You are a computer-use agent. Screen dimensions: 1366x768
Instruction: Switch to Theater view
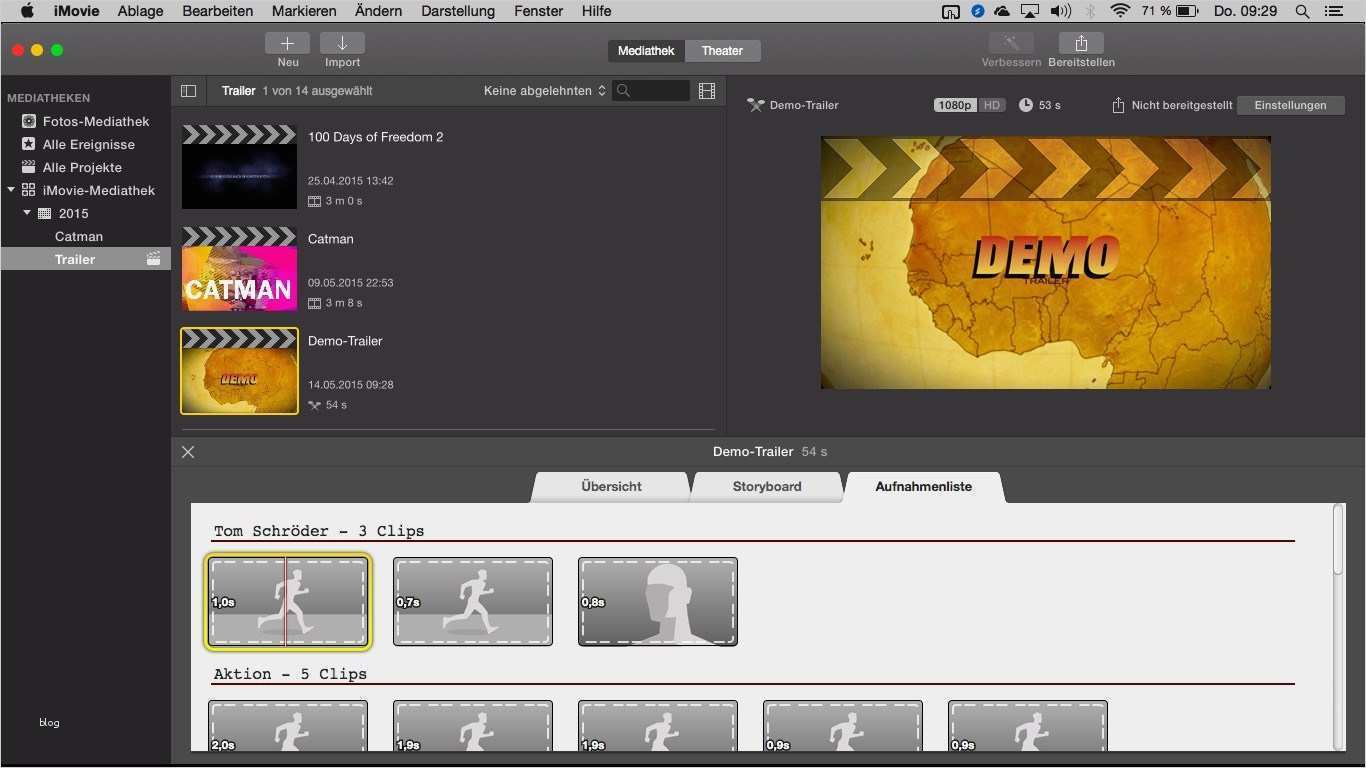pos(722,50)
